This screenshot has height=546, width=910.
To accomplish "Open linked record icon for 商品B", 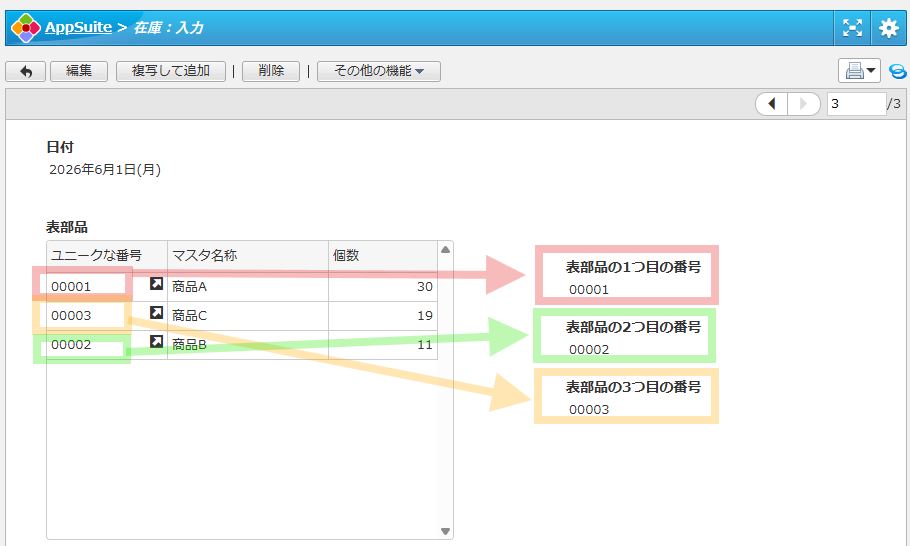I will pyautogui.click(x=156, y=341).
